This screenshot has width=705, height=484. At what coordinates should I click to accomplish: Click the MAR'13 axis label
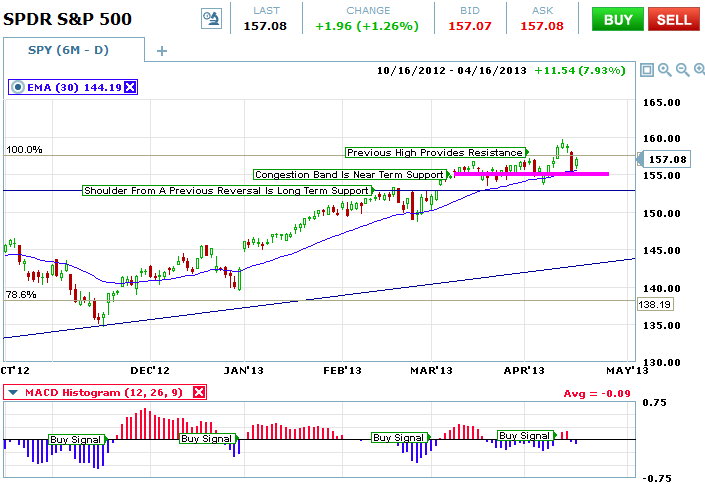click(432, 371)
